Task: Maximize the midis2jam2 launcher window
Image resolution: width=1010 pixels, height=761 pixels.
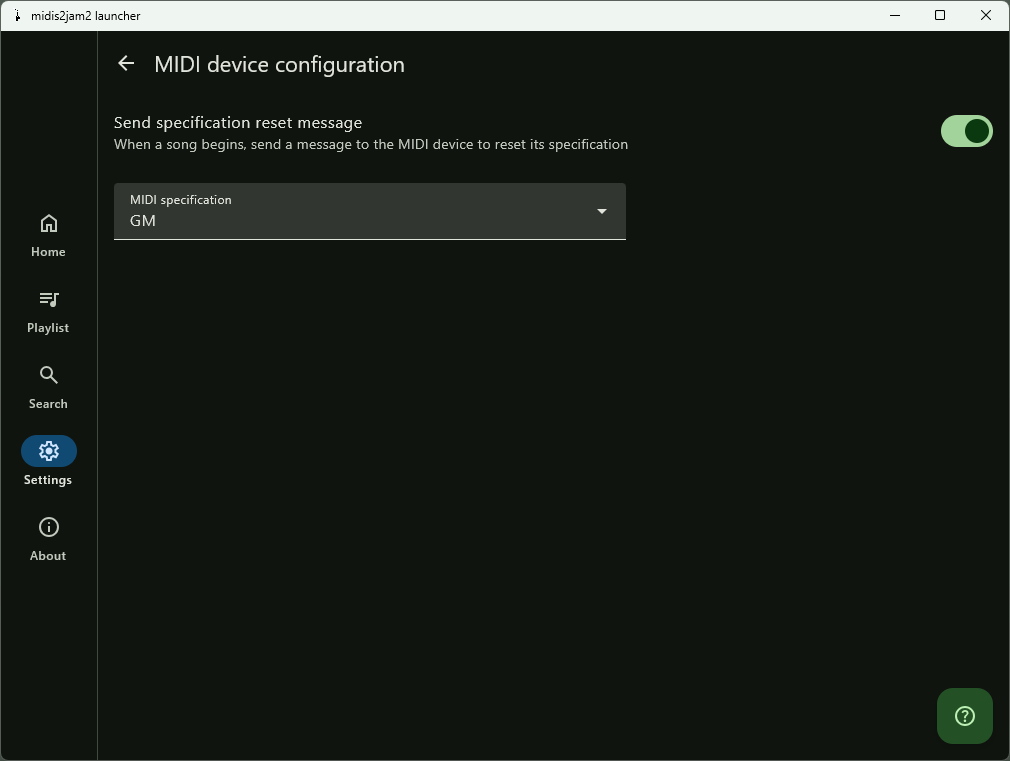Action: 940,15
